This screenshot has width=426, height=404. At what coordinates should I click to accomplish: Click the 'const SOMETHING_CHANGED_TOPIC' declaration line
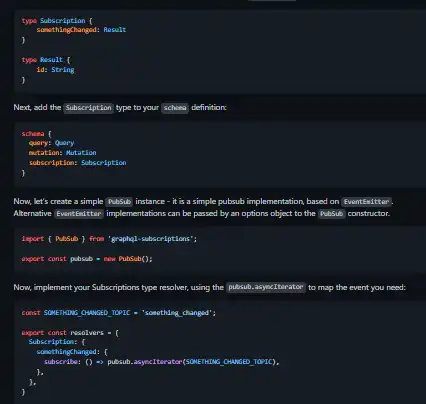(119, 313)
